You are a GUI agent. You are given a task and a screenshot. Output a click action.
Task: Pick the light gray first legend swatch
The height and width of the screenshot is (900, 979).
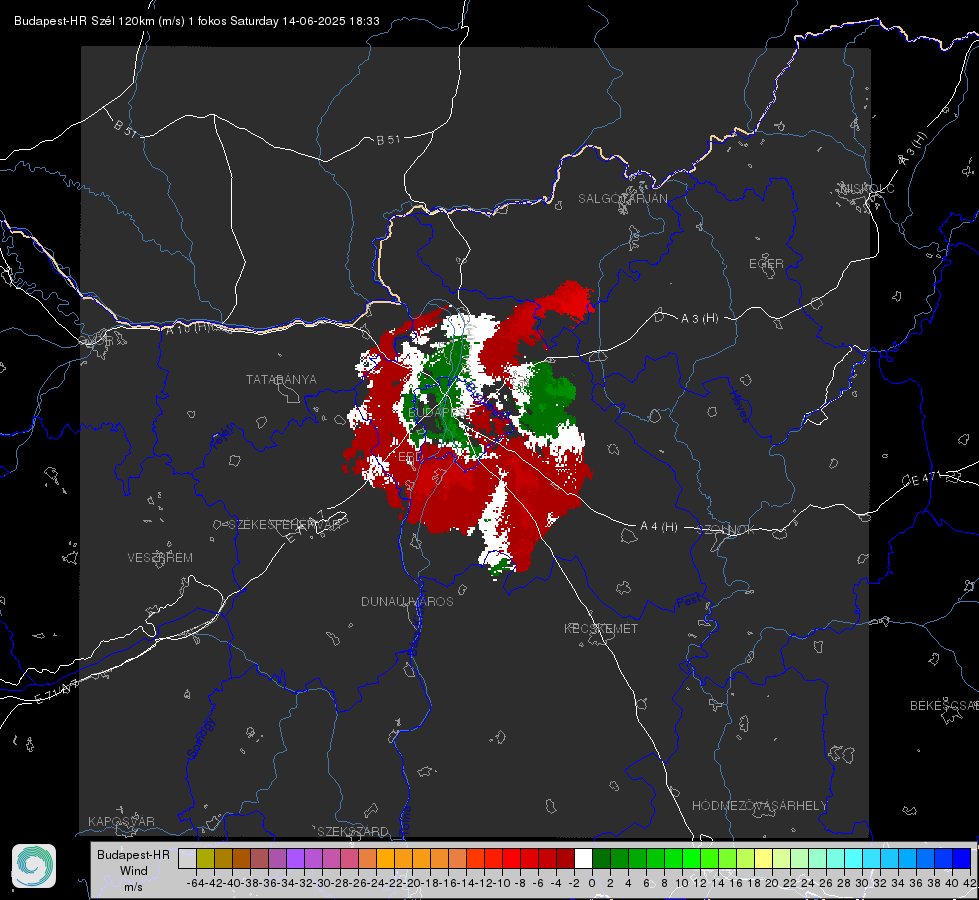pos(187,858)
